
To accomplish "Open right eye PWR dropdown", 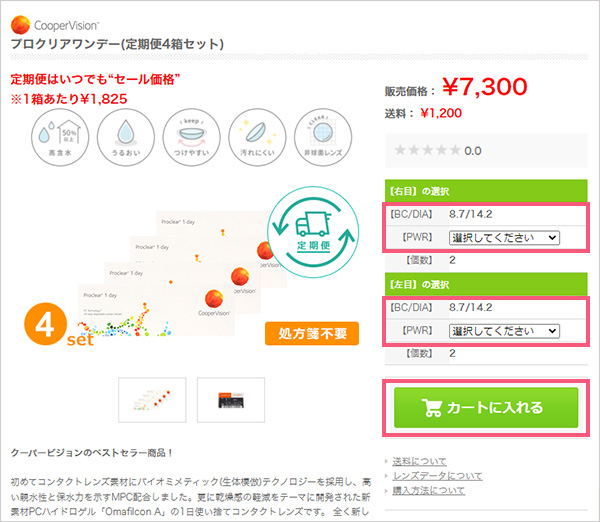I will tap(504, 238).
